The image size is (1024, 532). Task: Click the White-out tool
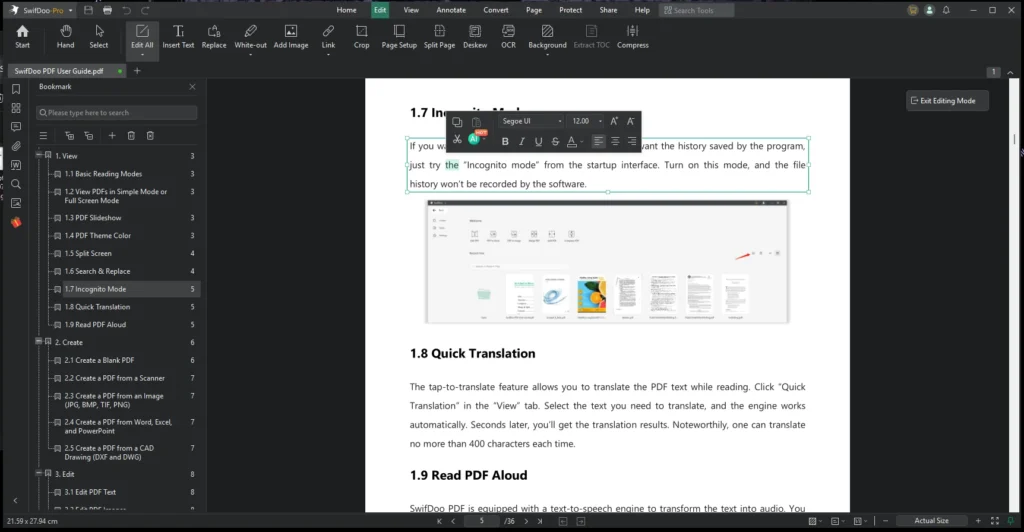[250, 37]
